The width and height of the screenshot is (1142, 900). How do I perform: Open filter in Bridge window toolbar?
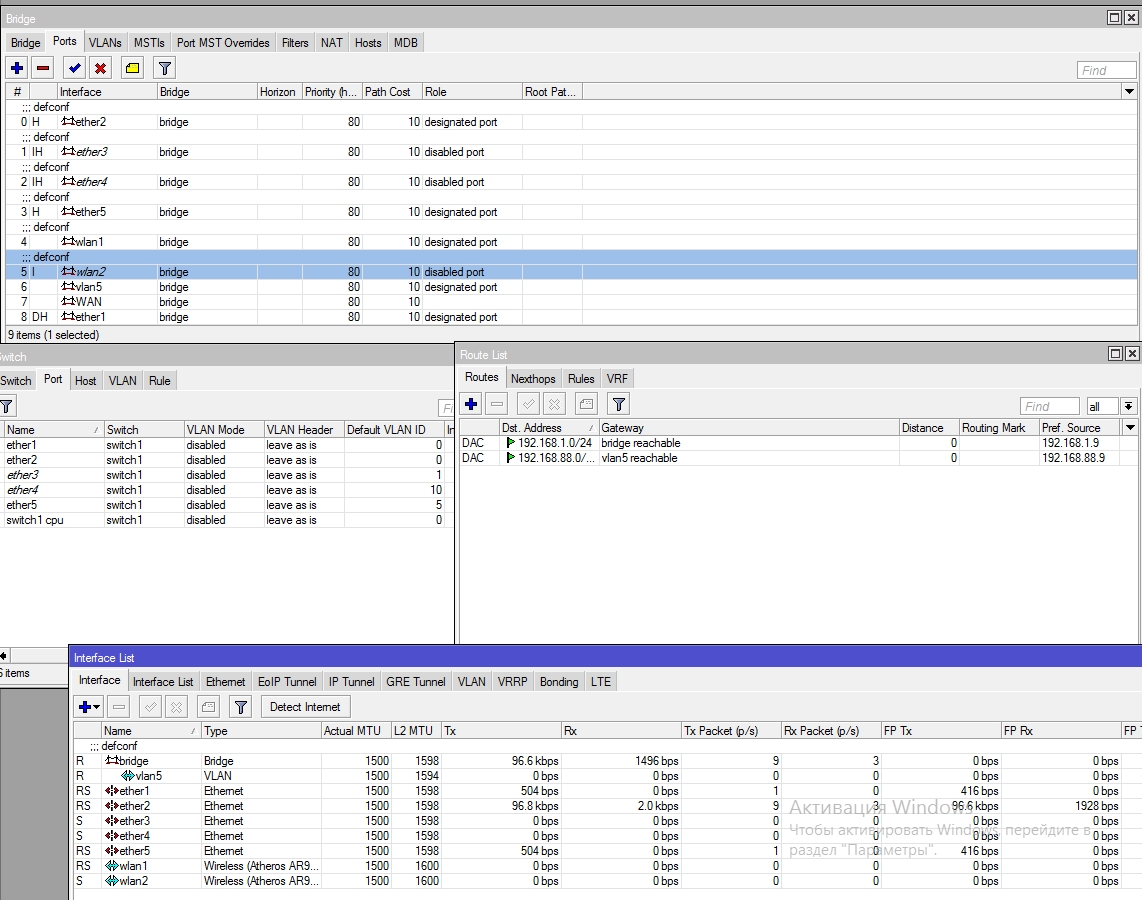(x=165, y=68)
